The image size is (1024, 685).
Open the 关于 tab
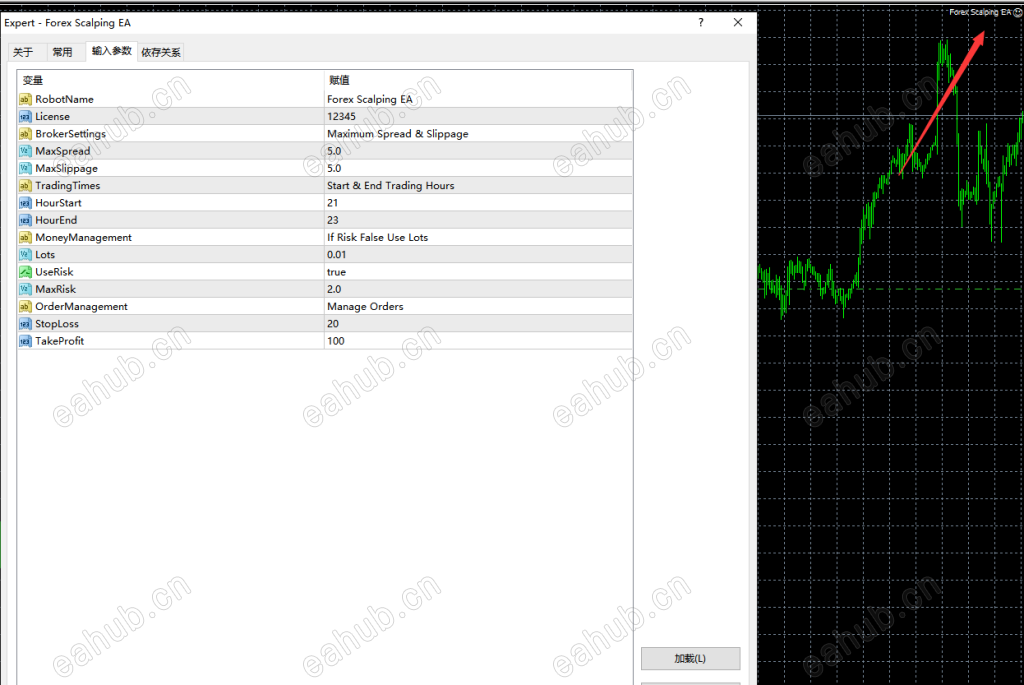click(23, 52)
